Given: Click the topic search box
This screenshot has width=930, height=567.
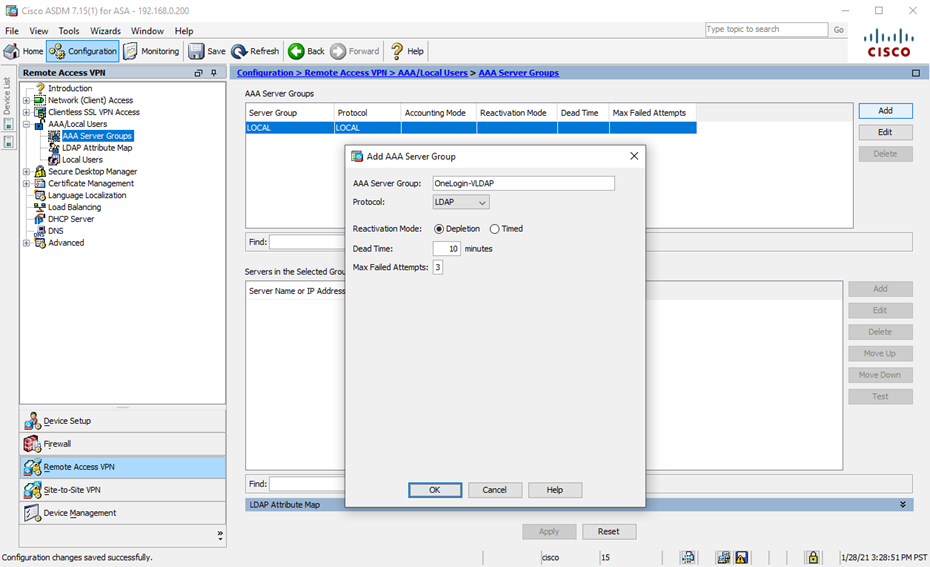Looking at the screenshot, I should tap(766, 29).
